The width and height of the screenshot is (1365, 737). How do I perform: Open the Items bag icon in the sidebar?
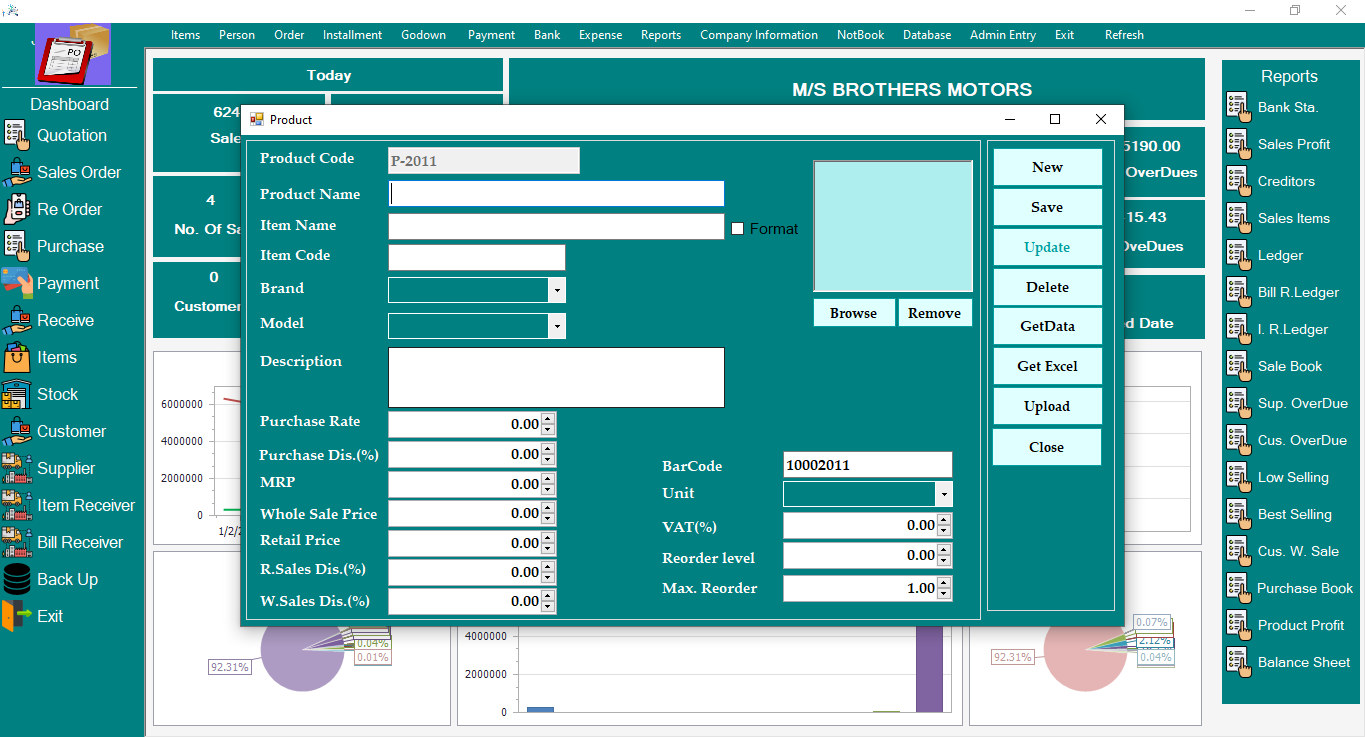point(17,357)
